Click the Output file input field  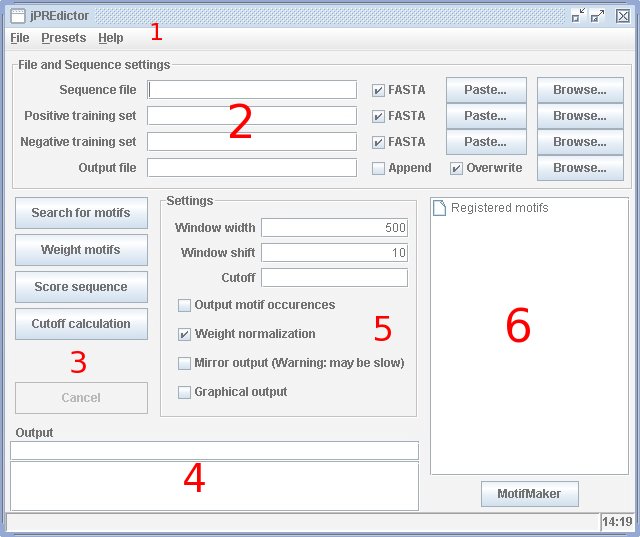252,168
